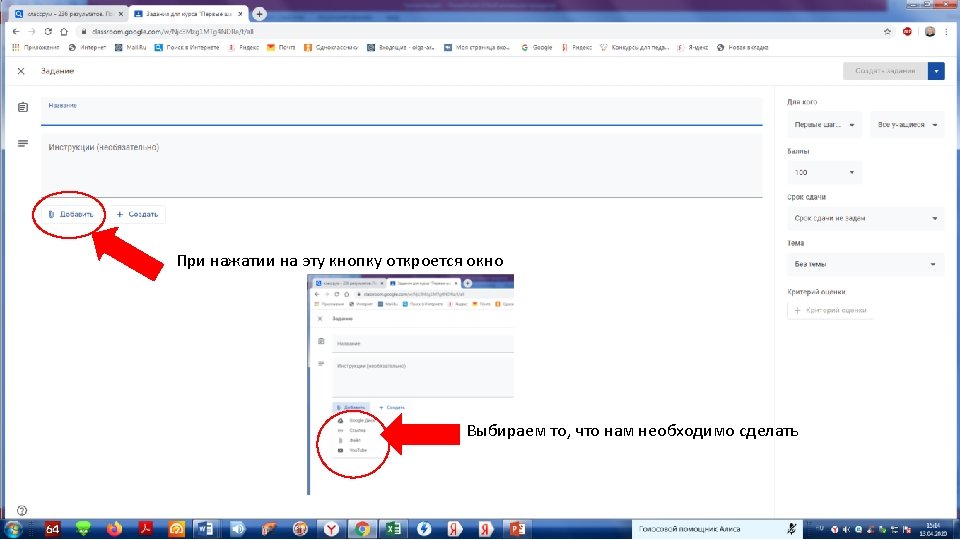Open the Одноклассники bookmark

331,47
